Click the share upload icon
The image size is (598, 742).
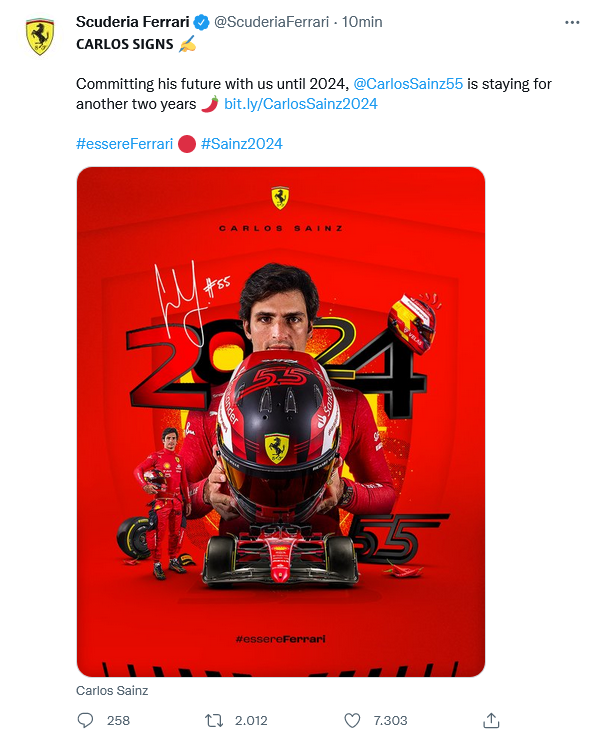[x=491, y=720]
